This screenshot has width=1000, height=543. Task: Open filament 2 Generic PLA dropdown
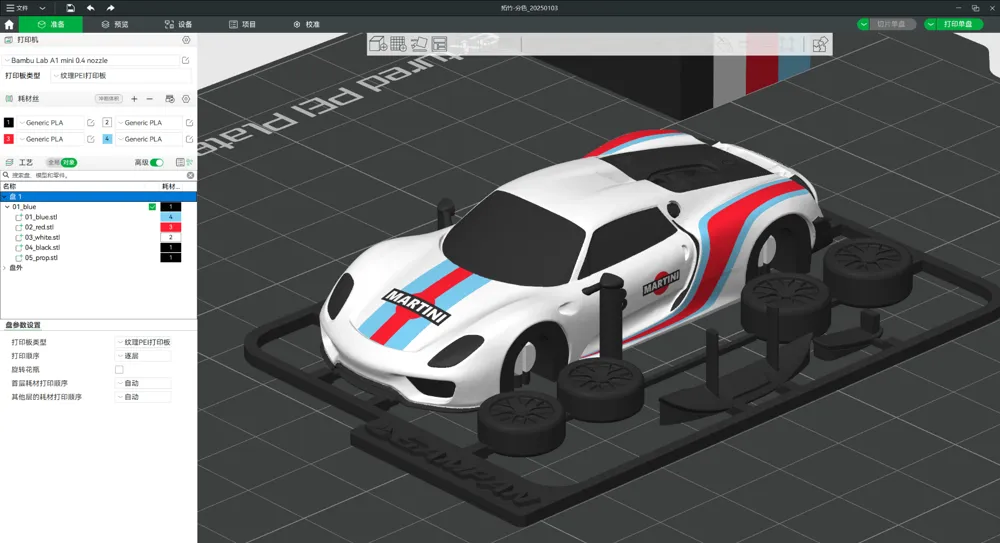tap(148, 123)
